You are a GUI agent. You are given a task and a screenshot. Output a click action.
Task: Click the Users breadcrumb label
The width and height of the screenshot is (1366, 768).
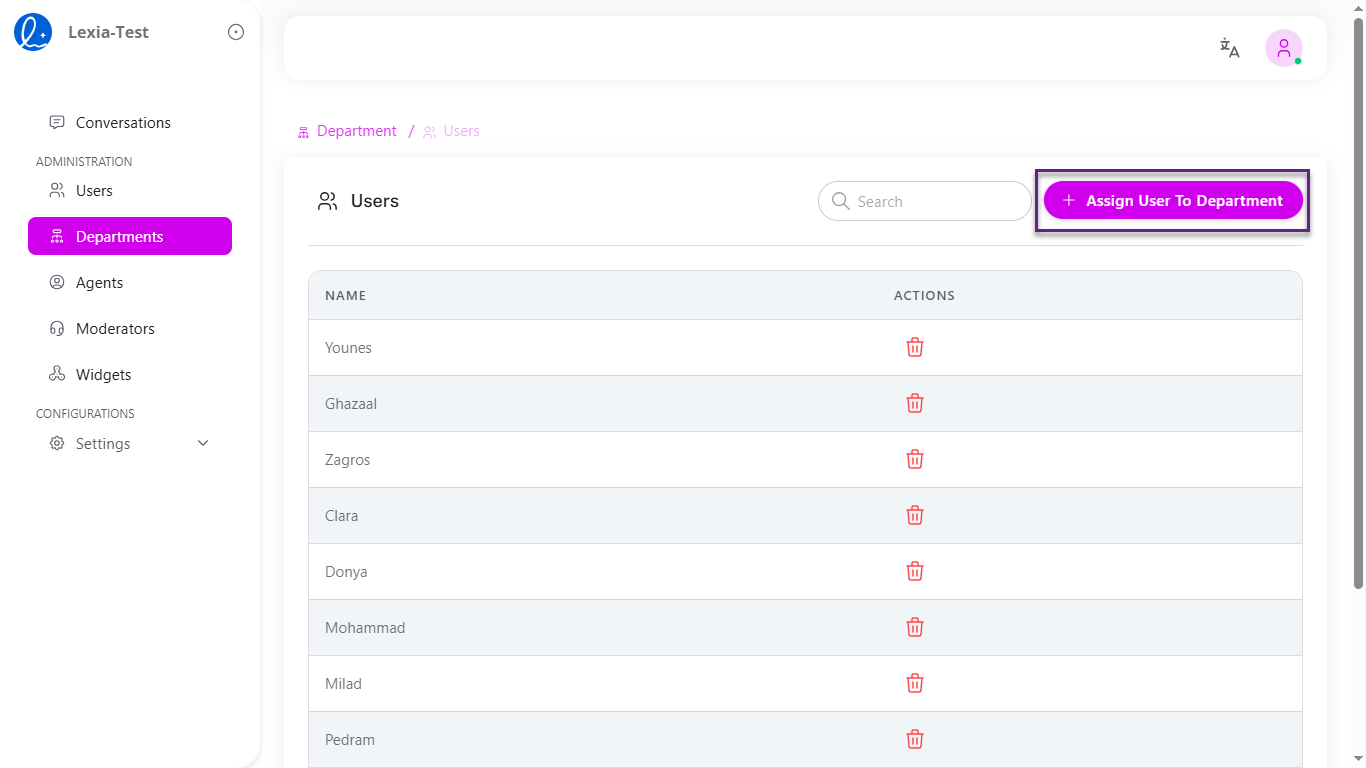[461, 131]
